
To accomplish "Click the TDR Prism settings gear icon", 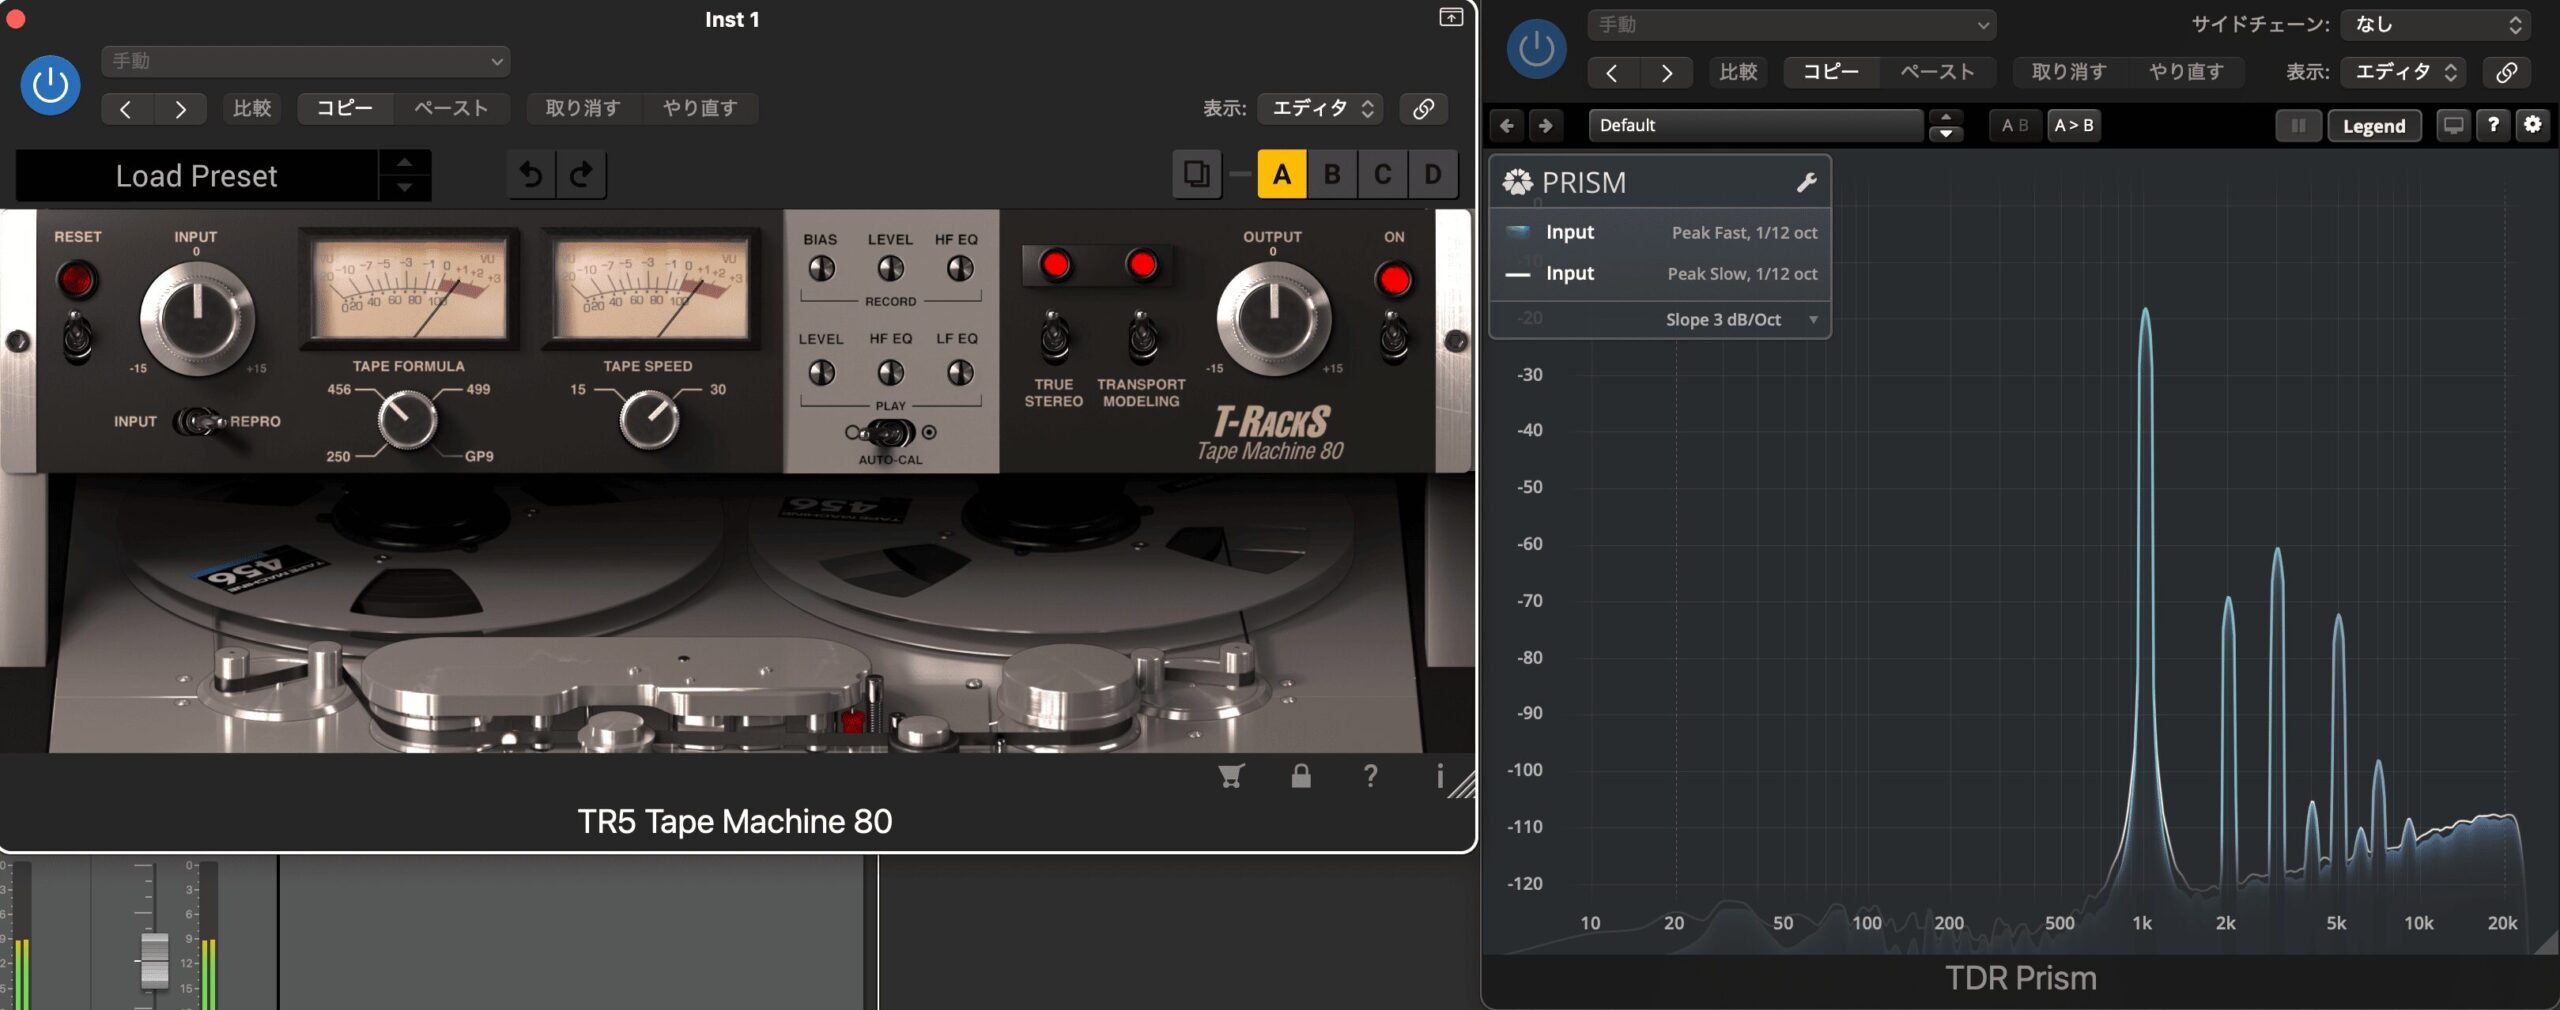I will coord(2532,125).
